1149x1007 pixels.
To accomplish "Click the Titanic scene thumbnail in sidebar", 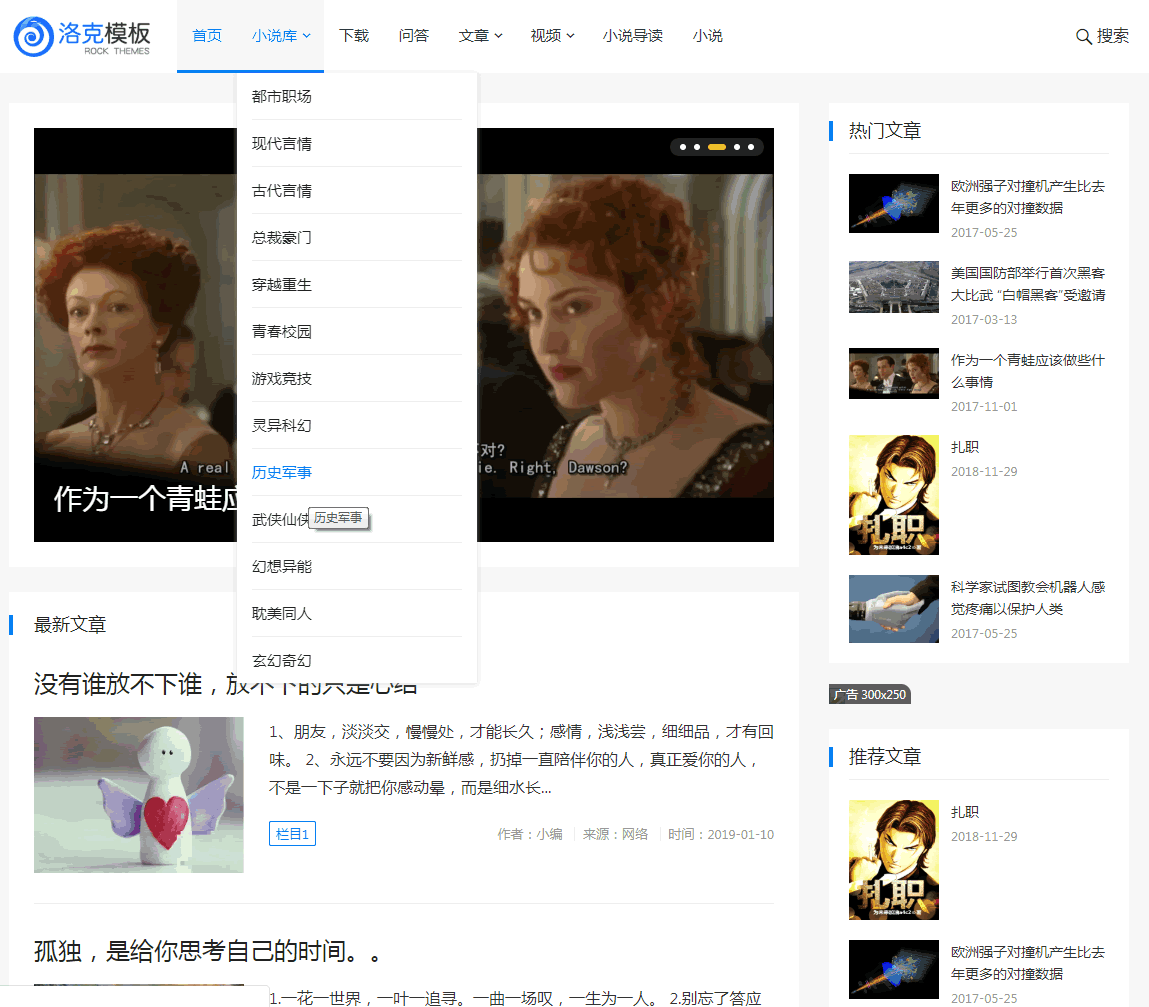I will [893, 373].
